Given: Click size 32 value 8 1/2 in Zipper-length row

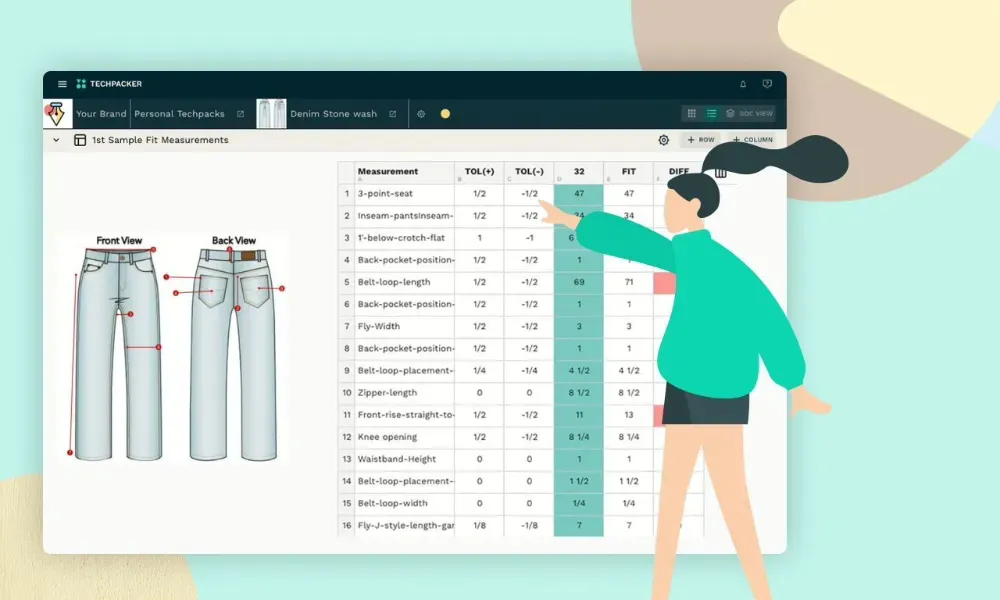Looking at the screenshot, I should pyautogui.click(x=578, y=393).
